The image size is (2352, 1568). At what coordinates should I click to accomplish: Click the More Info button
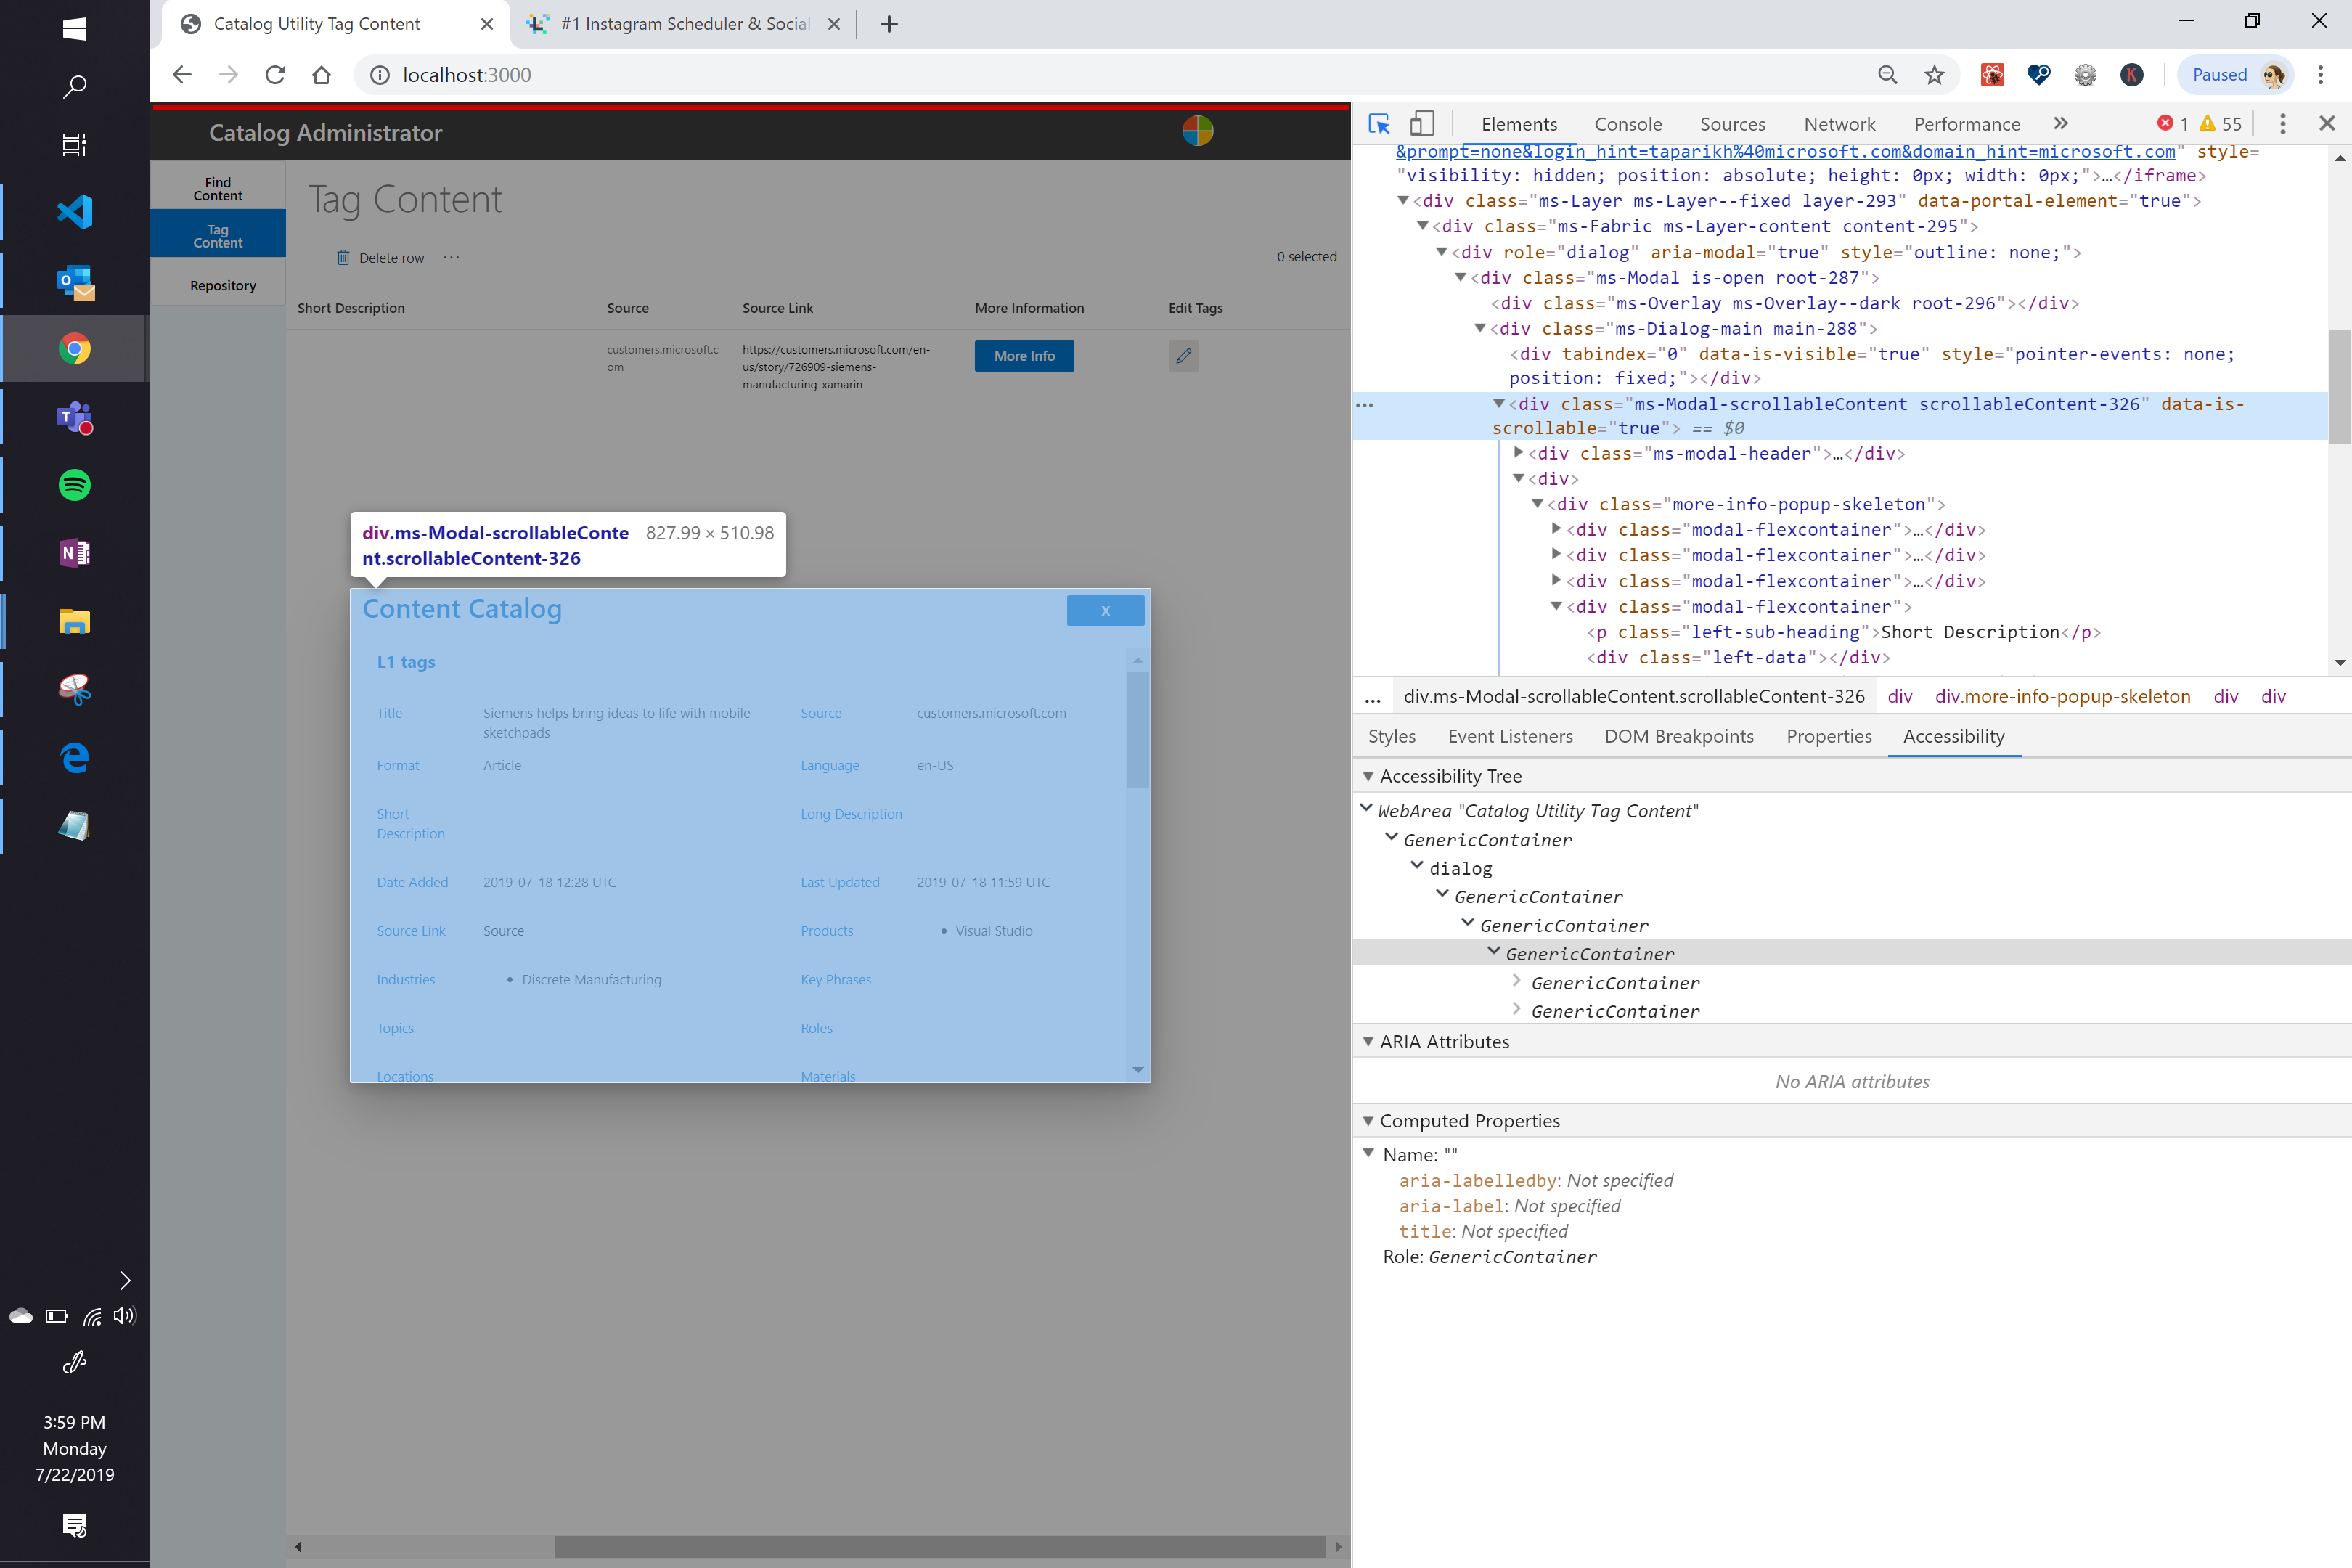pos(1023,356)
